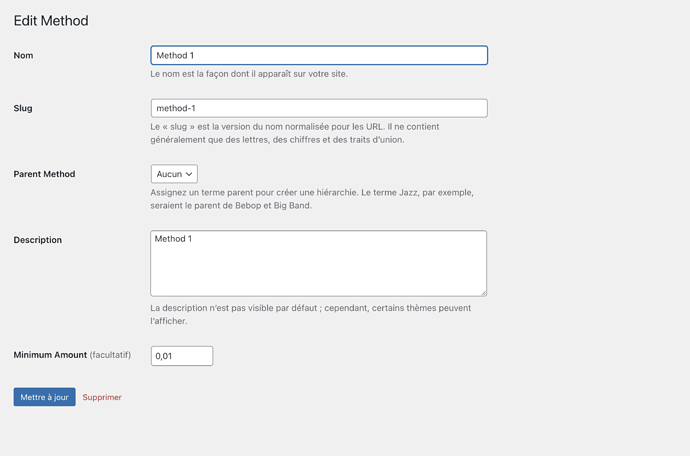Click the (facultatif) text
This screenshot has width=690, height=456.
click(x=110, y=355)
